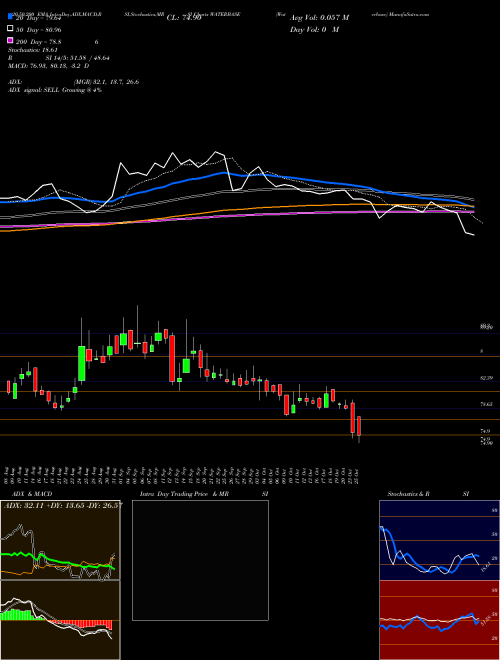
Task: Click the 'MACD: 76.93, 80.13, -3.2' reading
Action: pos(46,66)
